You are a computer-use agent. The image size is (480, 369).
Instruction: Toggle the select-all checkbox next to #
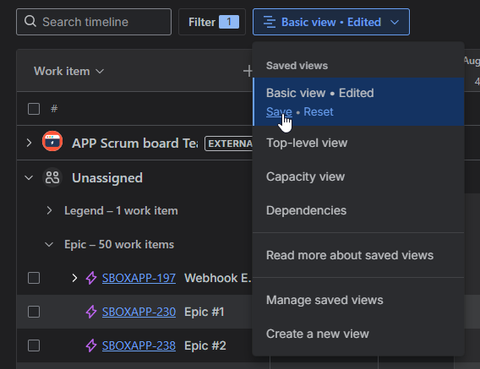point(34,109)
